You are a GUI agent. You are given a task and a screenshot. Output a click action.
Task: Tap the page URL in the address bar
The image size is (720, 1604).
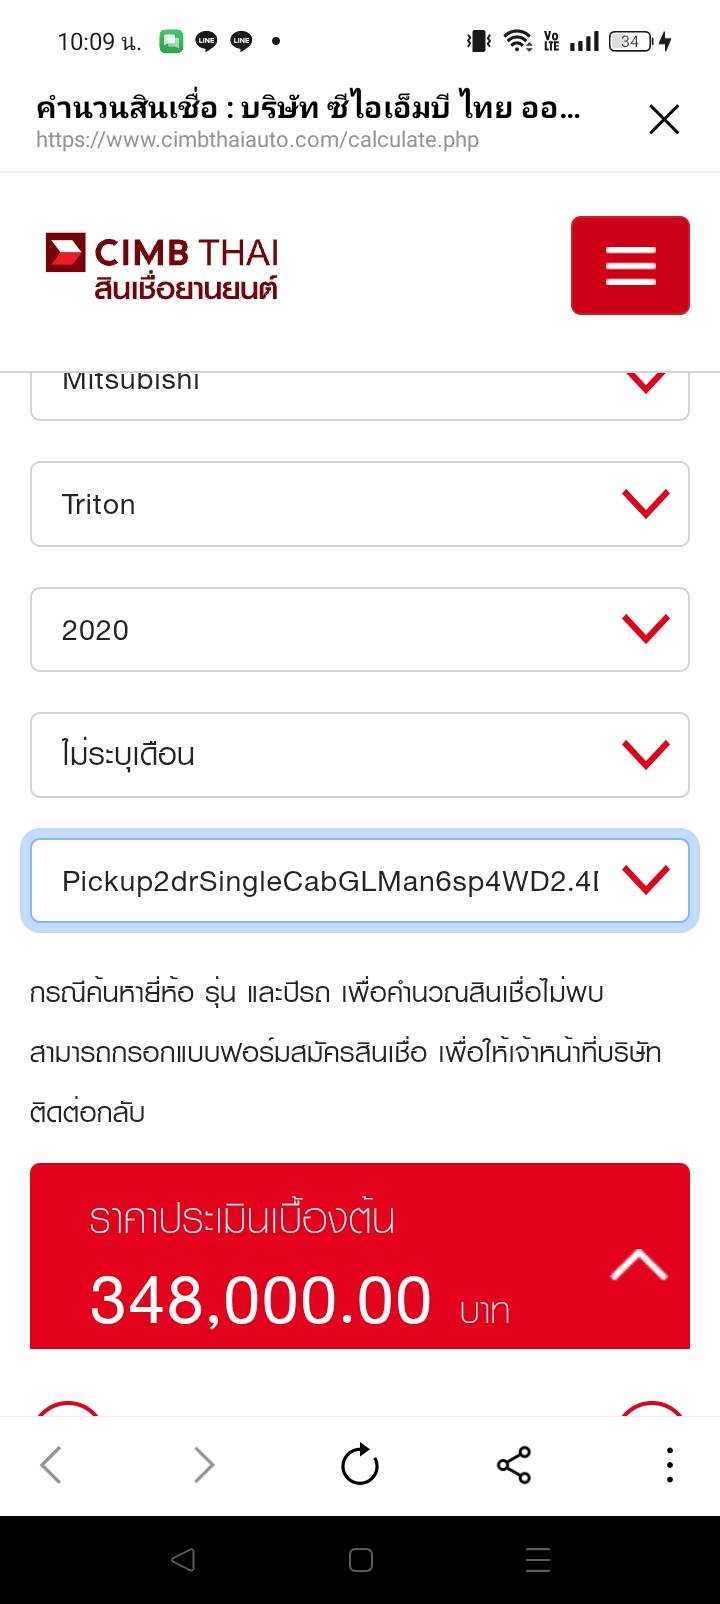(x=258, y=140)
